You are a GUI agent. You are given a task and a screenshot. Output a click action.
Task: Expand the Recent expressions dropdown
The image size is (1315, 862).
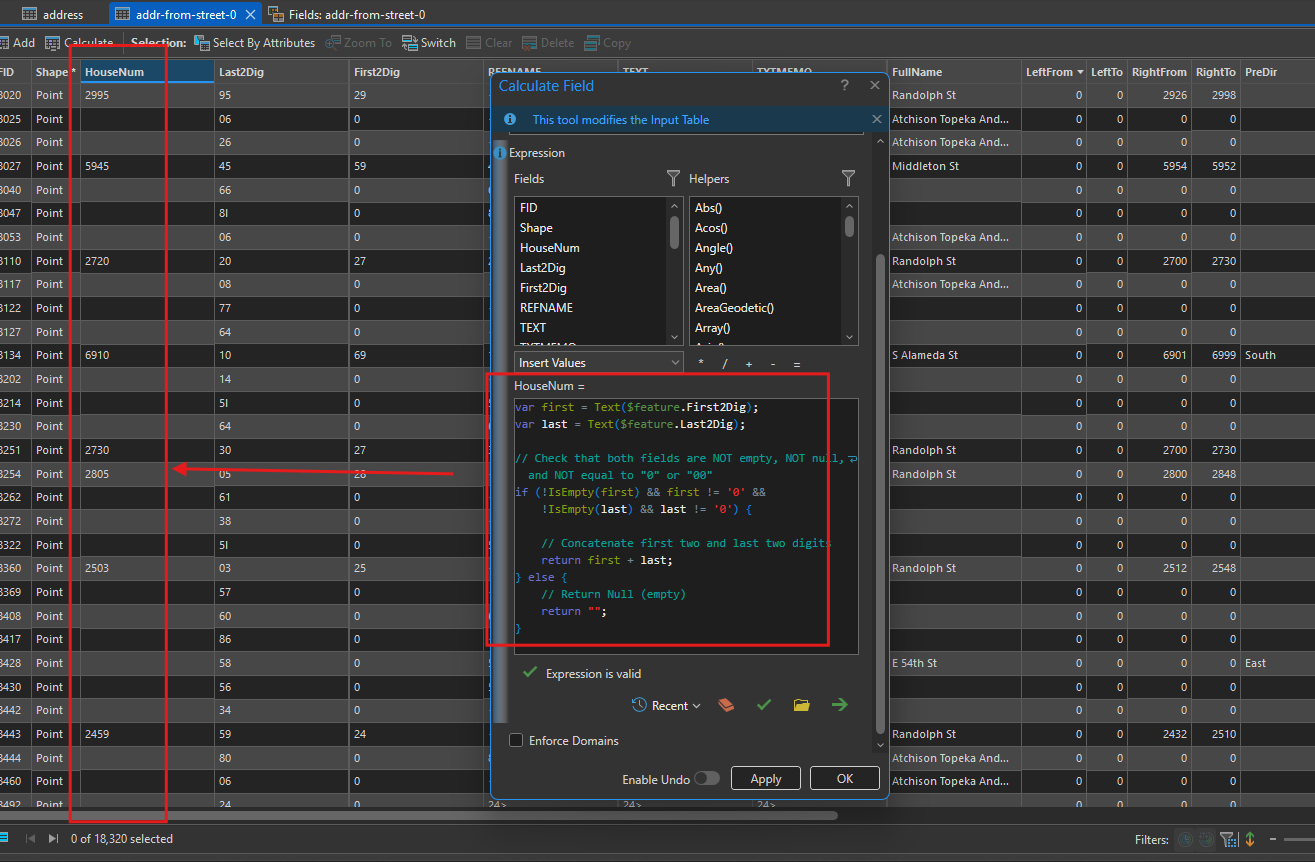[666, 706]
